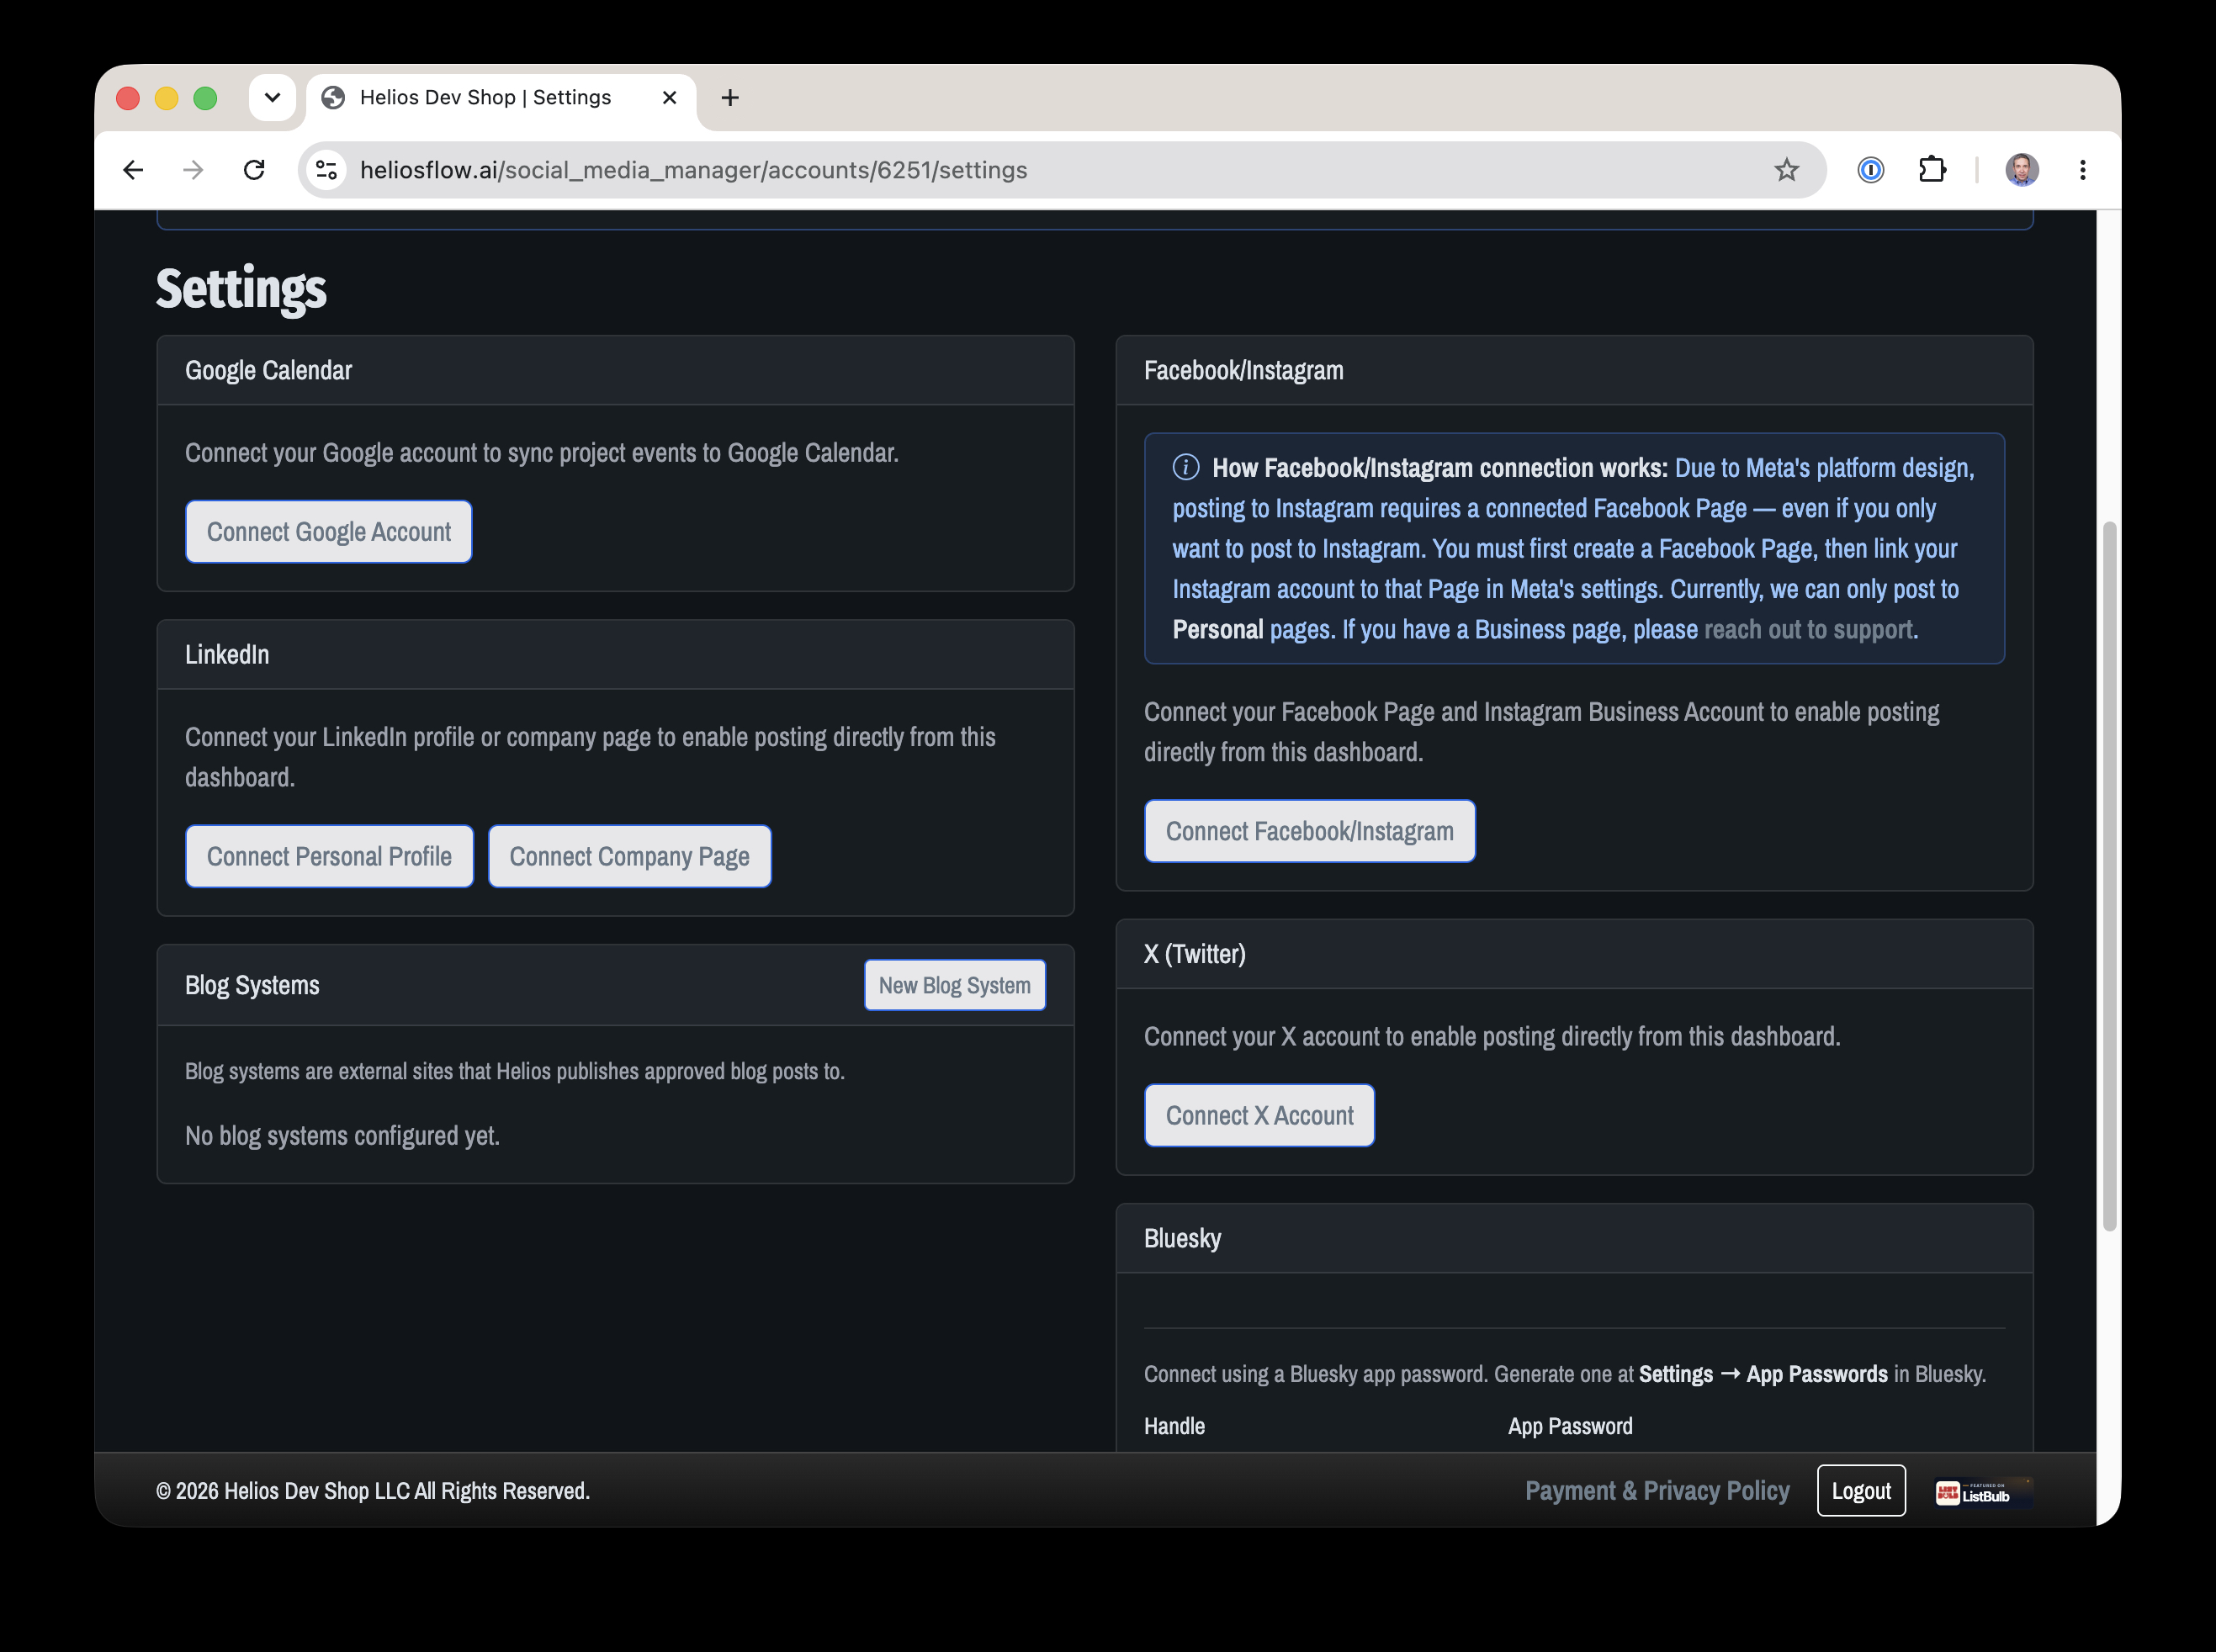The height and width of the screenshot is (1652, 2216).
Task: Open the Chrome three-dot menu
Action: coord(2082,170)
